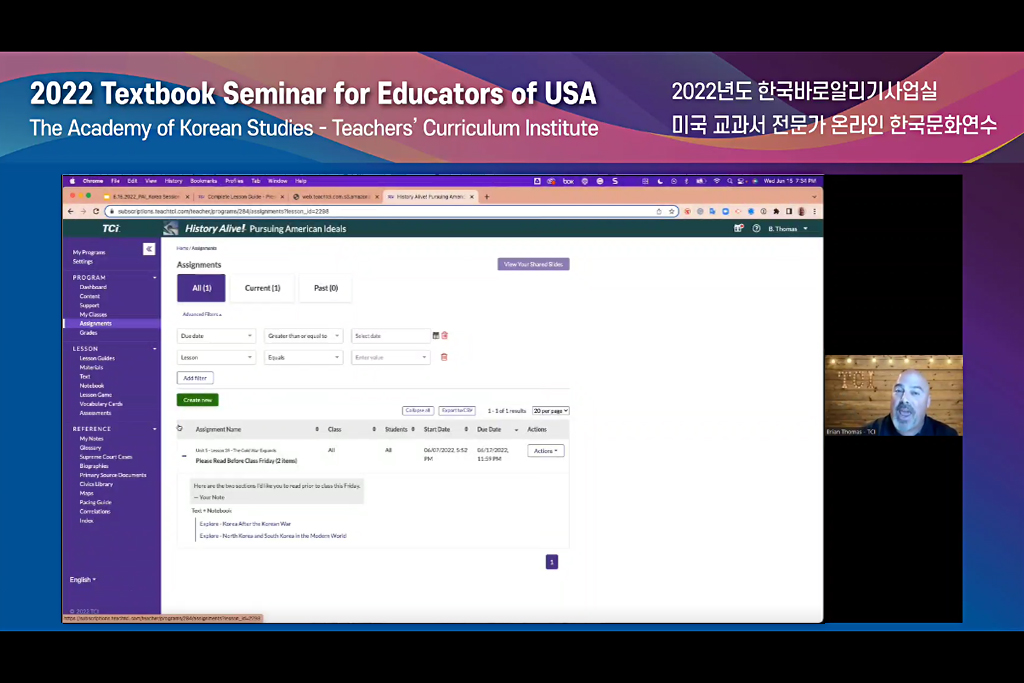The height and width of the screenshot is (683, 1024).
Task: Open the Enter value dropdown
Action: (x=391, y=357)
